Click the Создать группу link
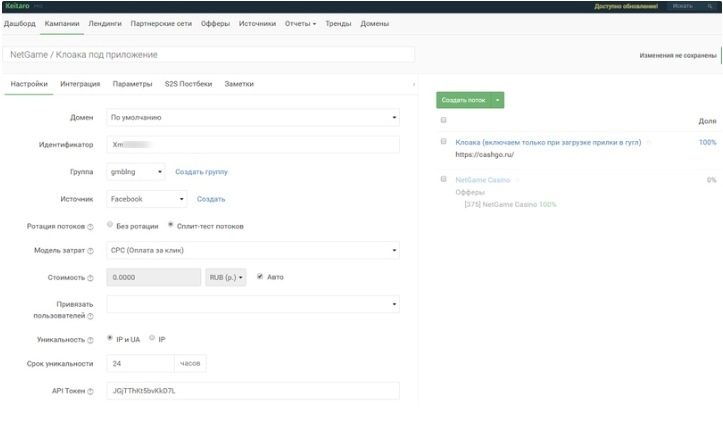 (201, 172)
